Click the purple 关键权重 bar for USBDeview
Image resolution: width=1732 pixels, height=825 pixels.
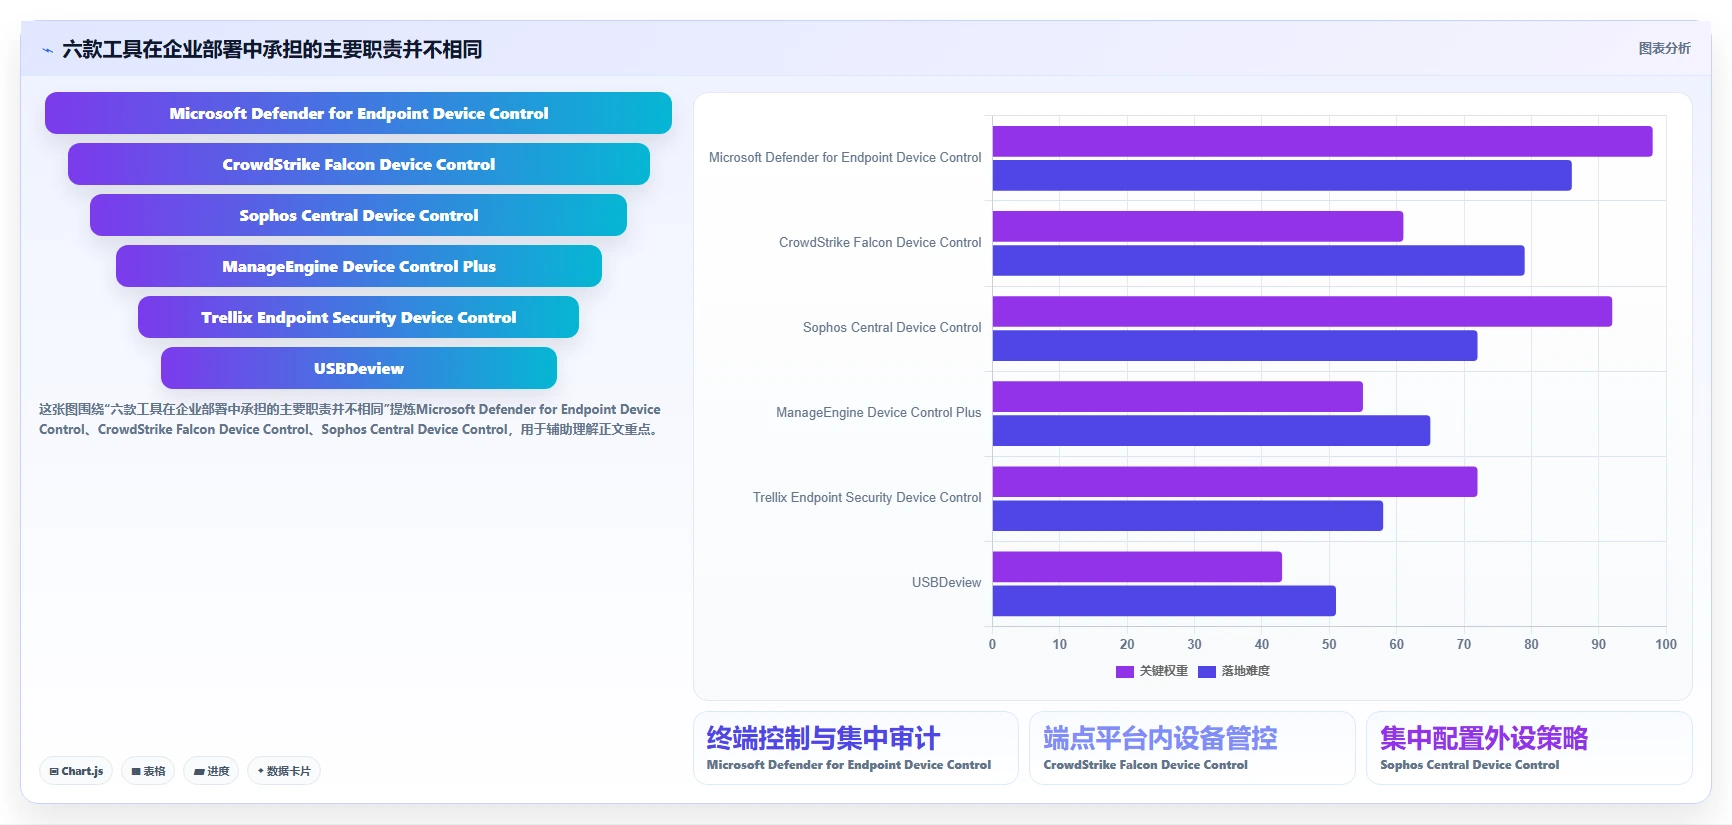[1137, 566]
